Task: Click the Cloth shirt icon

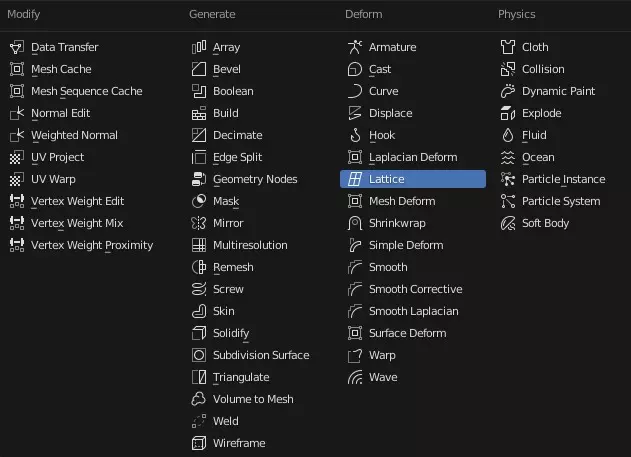Action: point(508,47)
